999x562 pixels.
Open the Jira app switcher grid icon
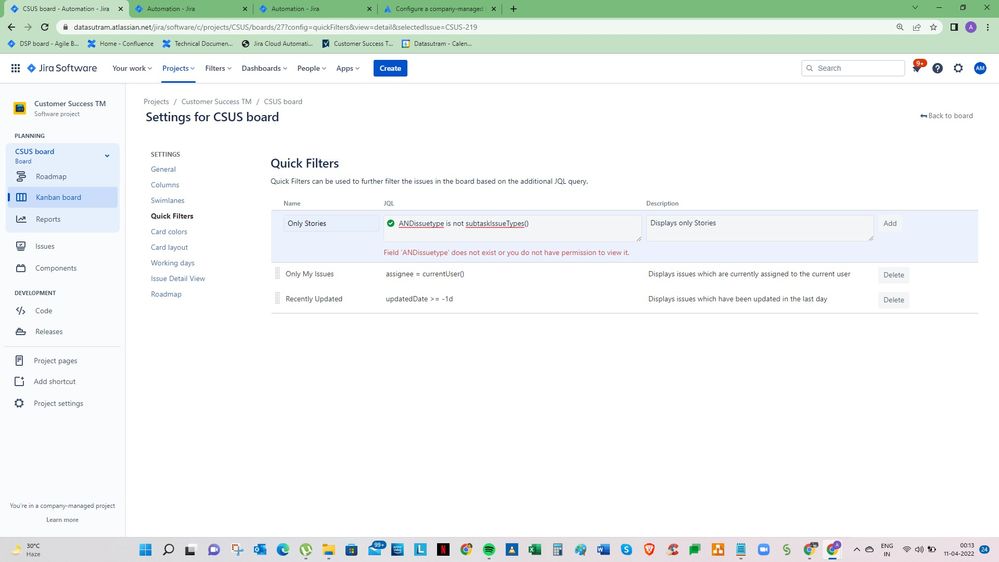click(x=15, y=68)
